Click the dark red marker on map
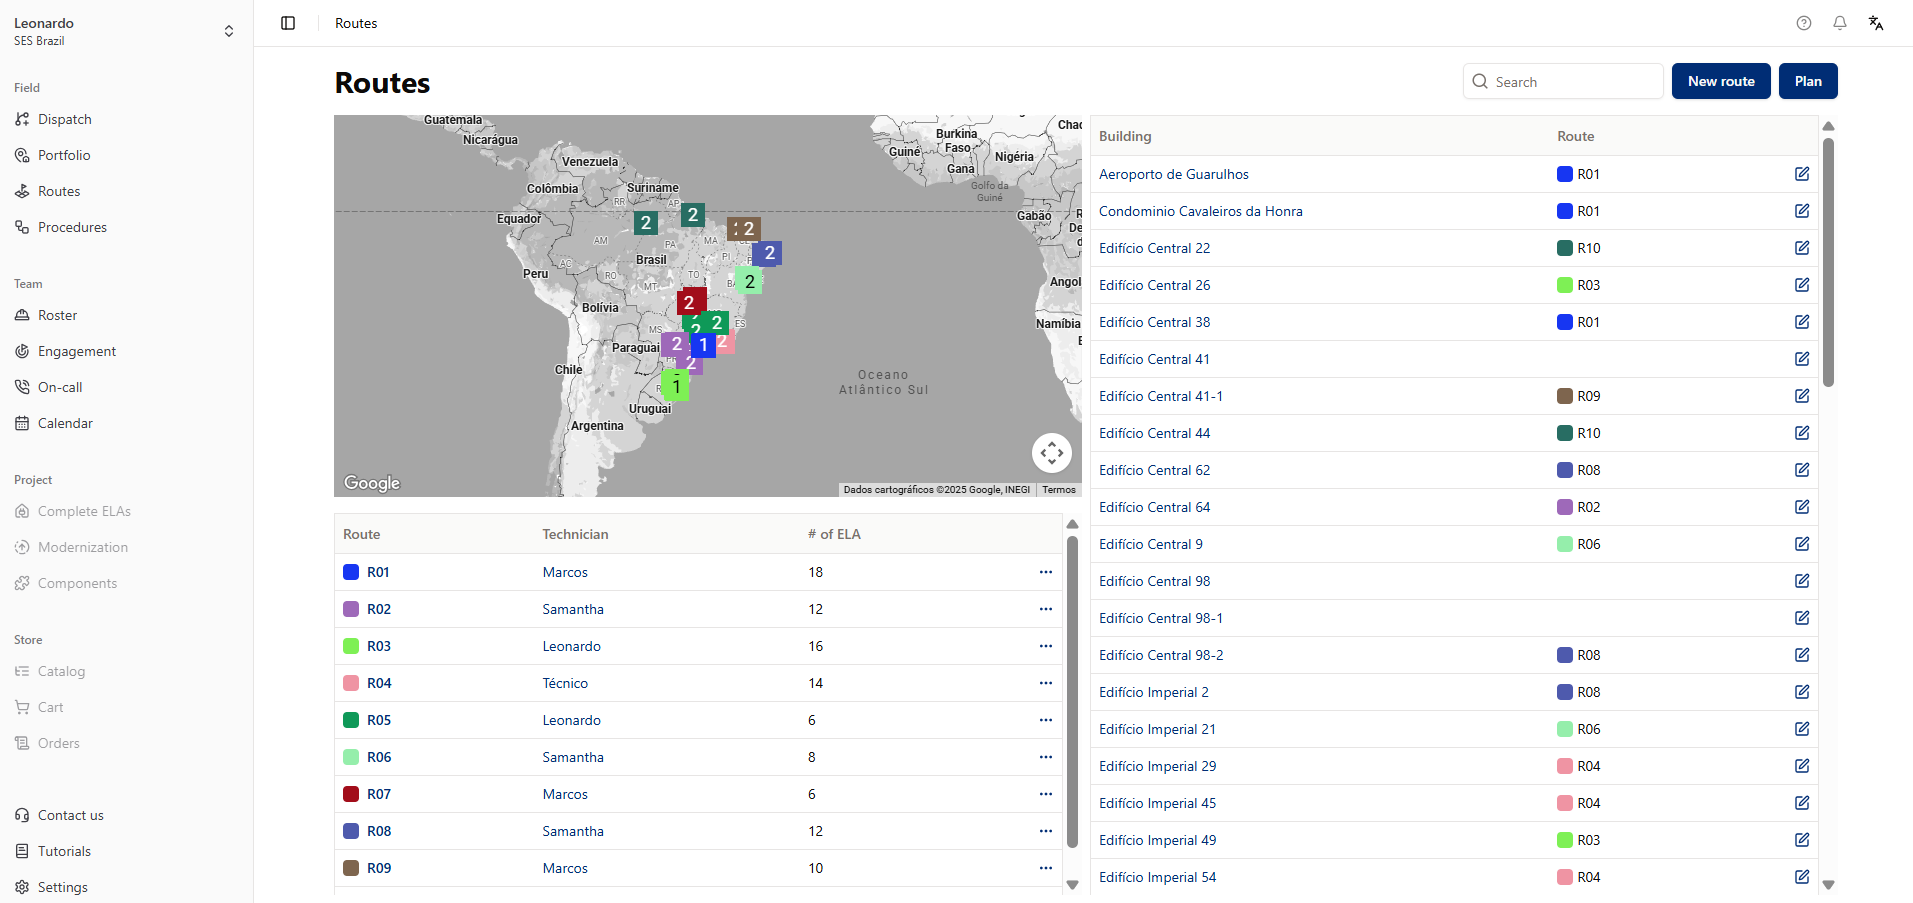1913x903 pixels. 690,301
